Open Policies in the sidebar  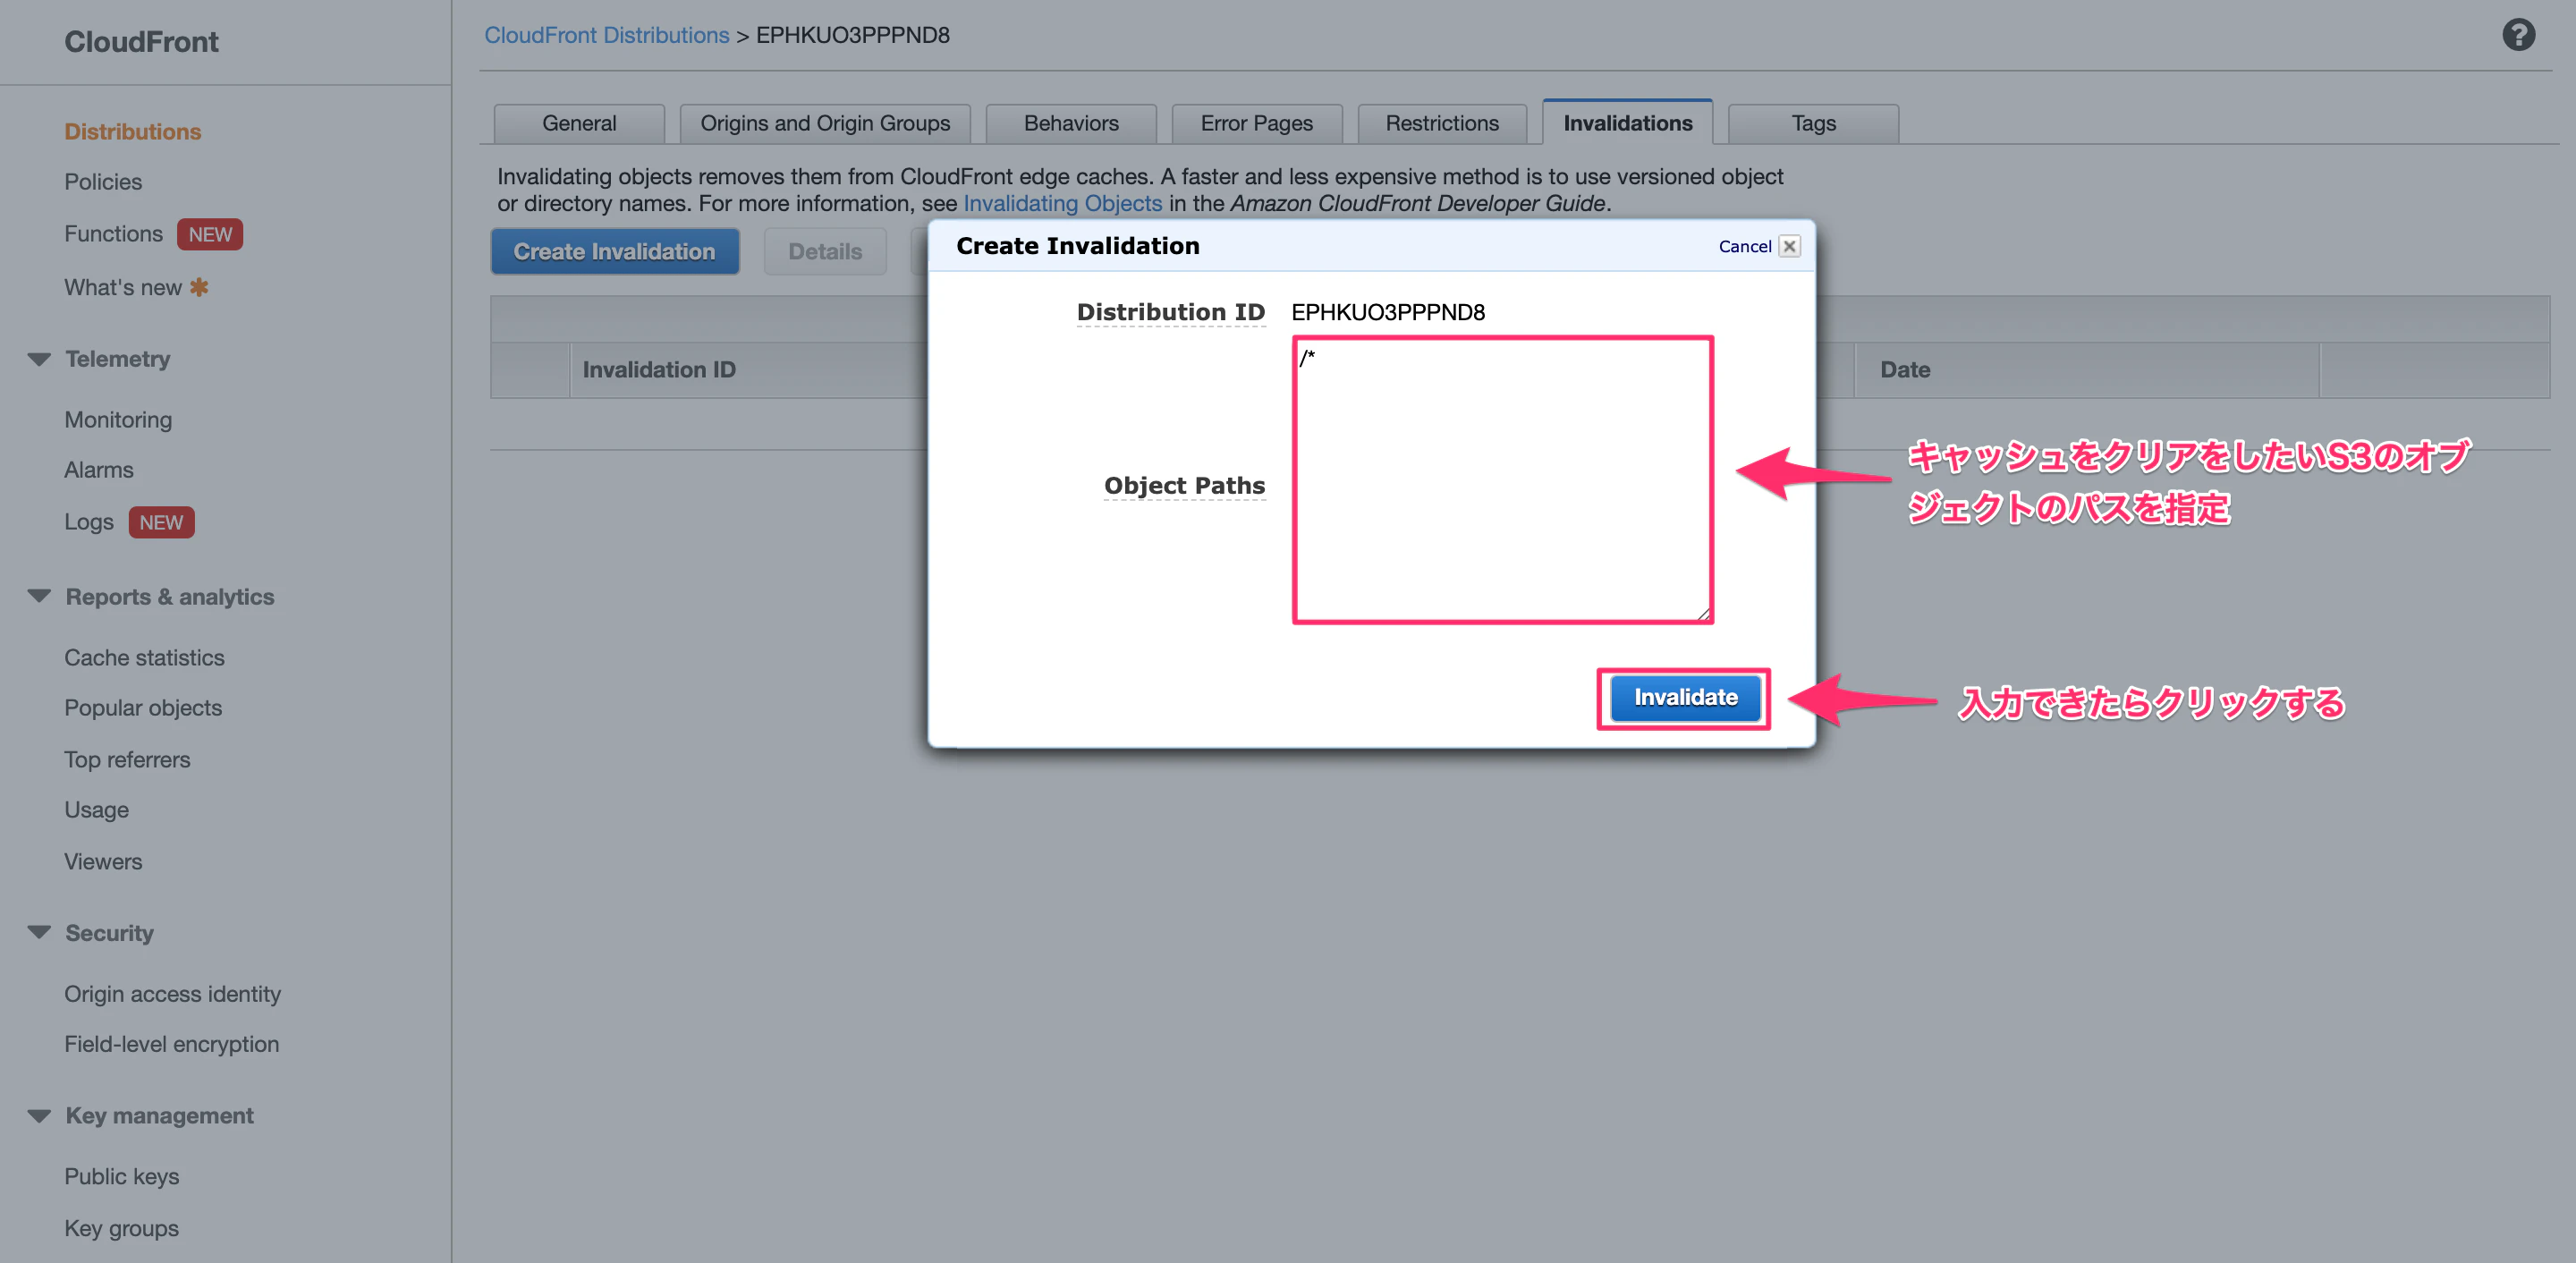(103, 181)
